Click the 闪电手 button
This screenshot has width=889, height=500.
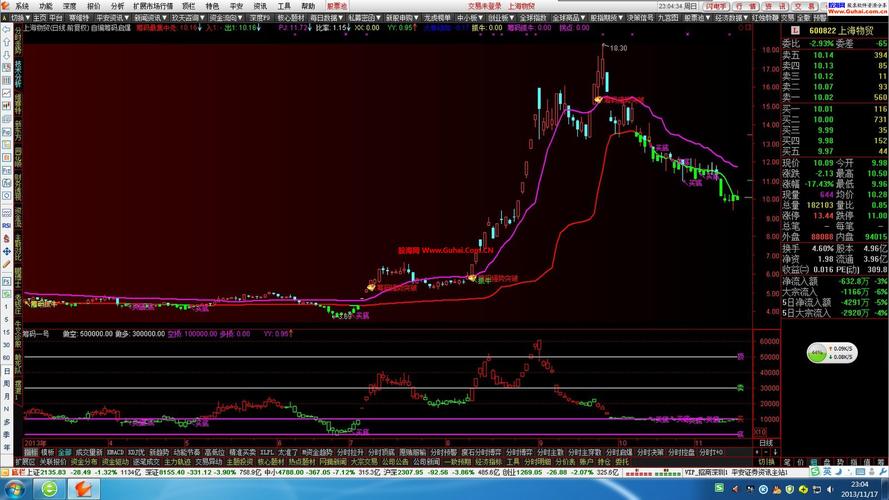click(716, 6)
